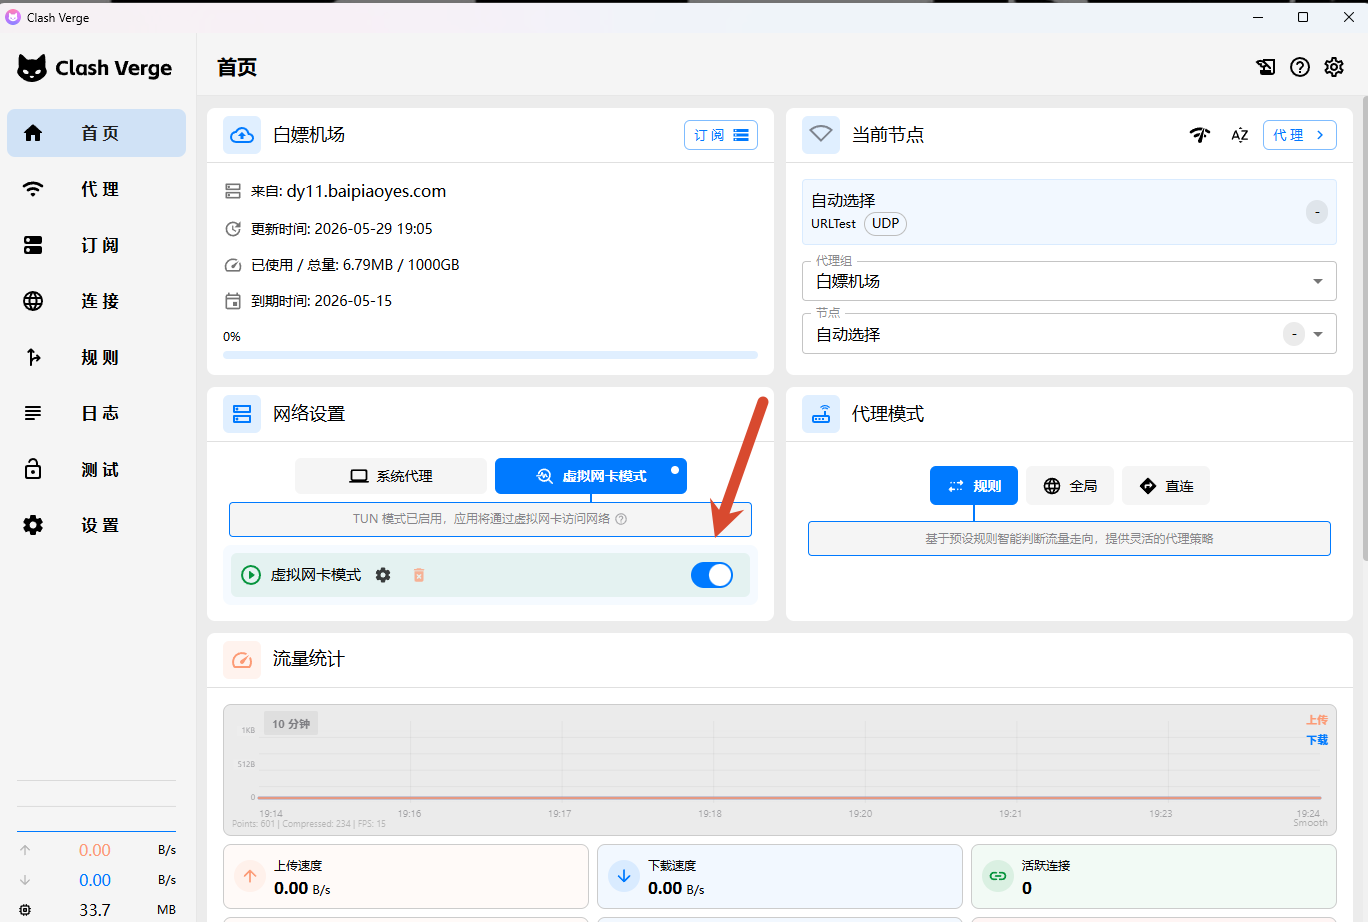Click the cloud upload icon beside 白嫖机场
This screenshot has width=1368, height=922.
242,135
